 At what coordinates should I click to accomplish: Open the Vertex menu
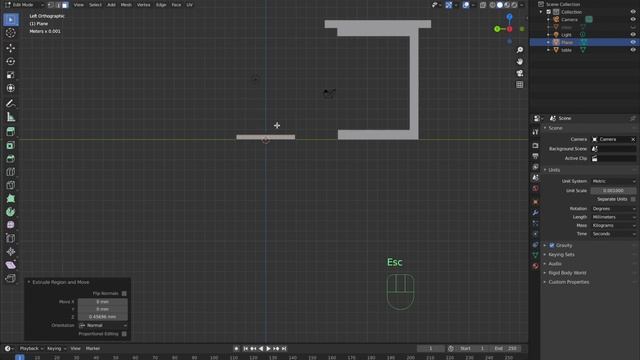click(x=143, y=5)
